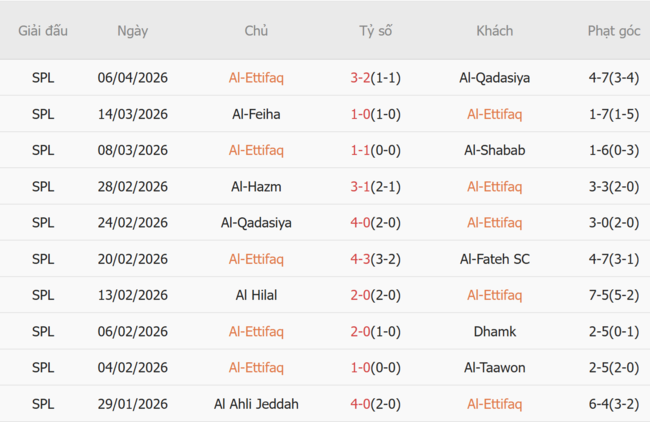Select the Al-Taawon team link
The height and width of the screenshot is (422, 650).
click(494, 367)
